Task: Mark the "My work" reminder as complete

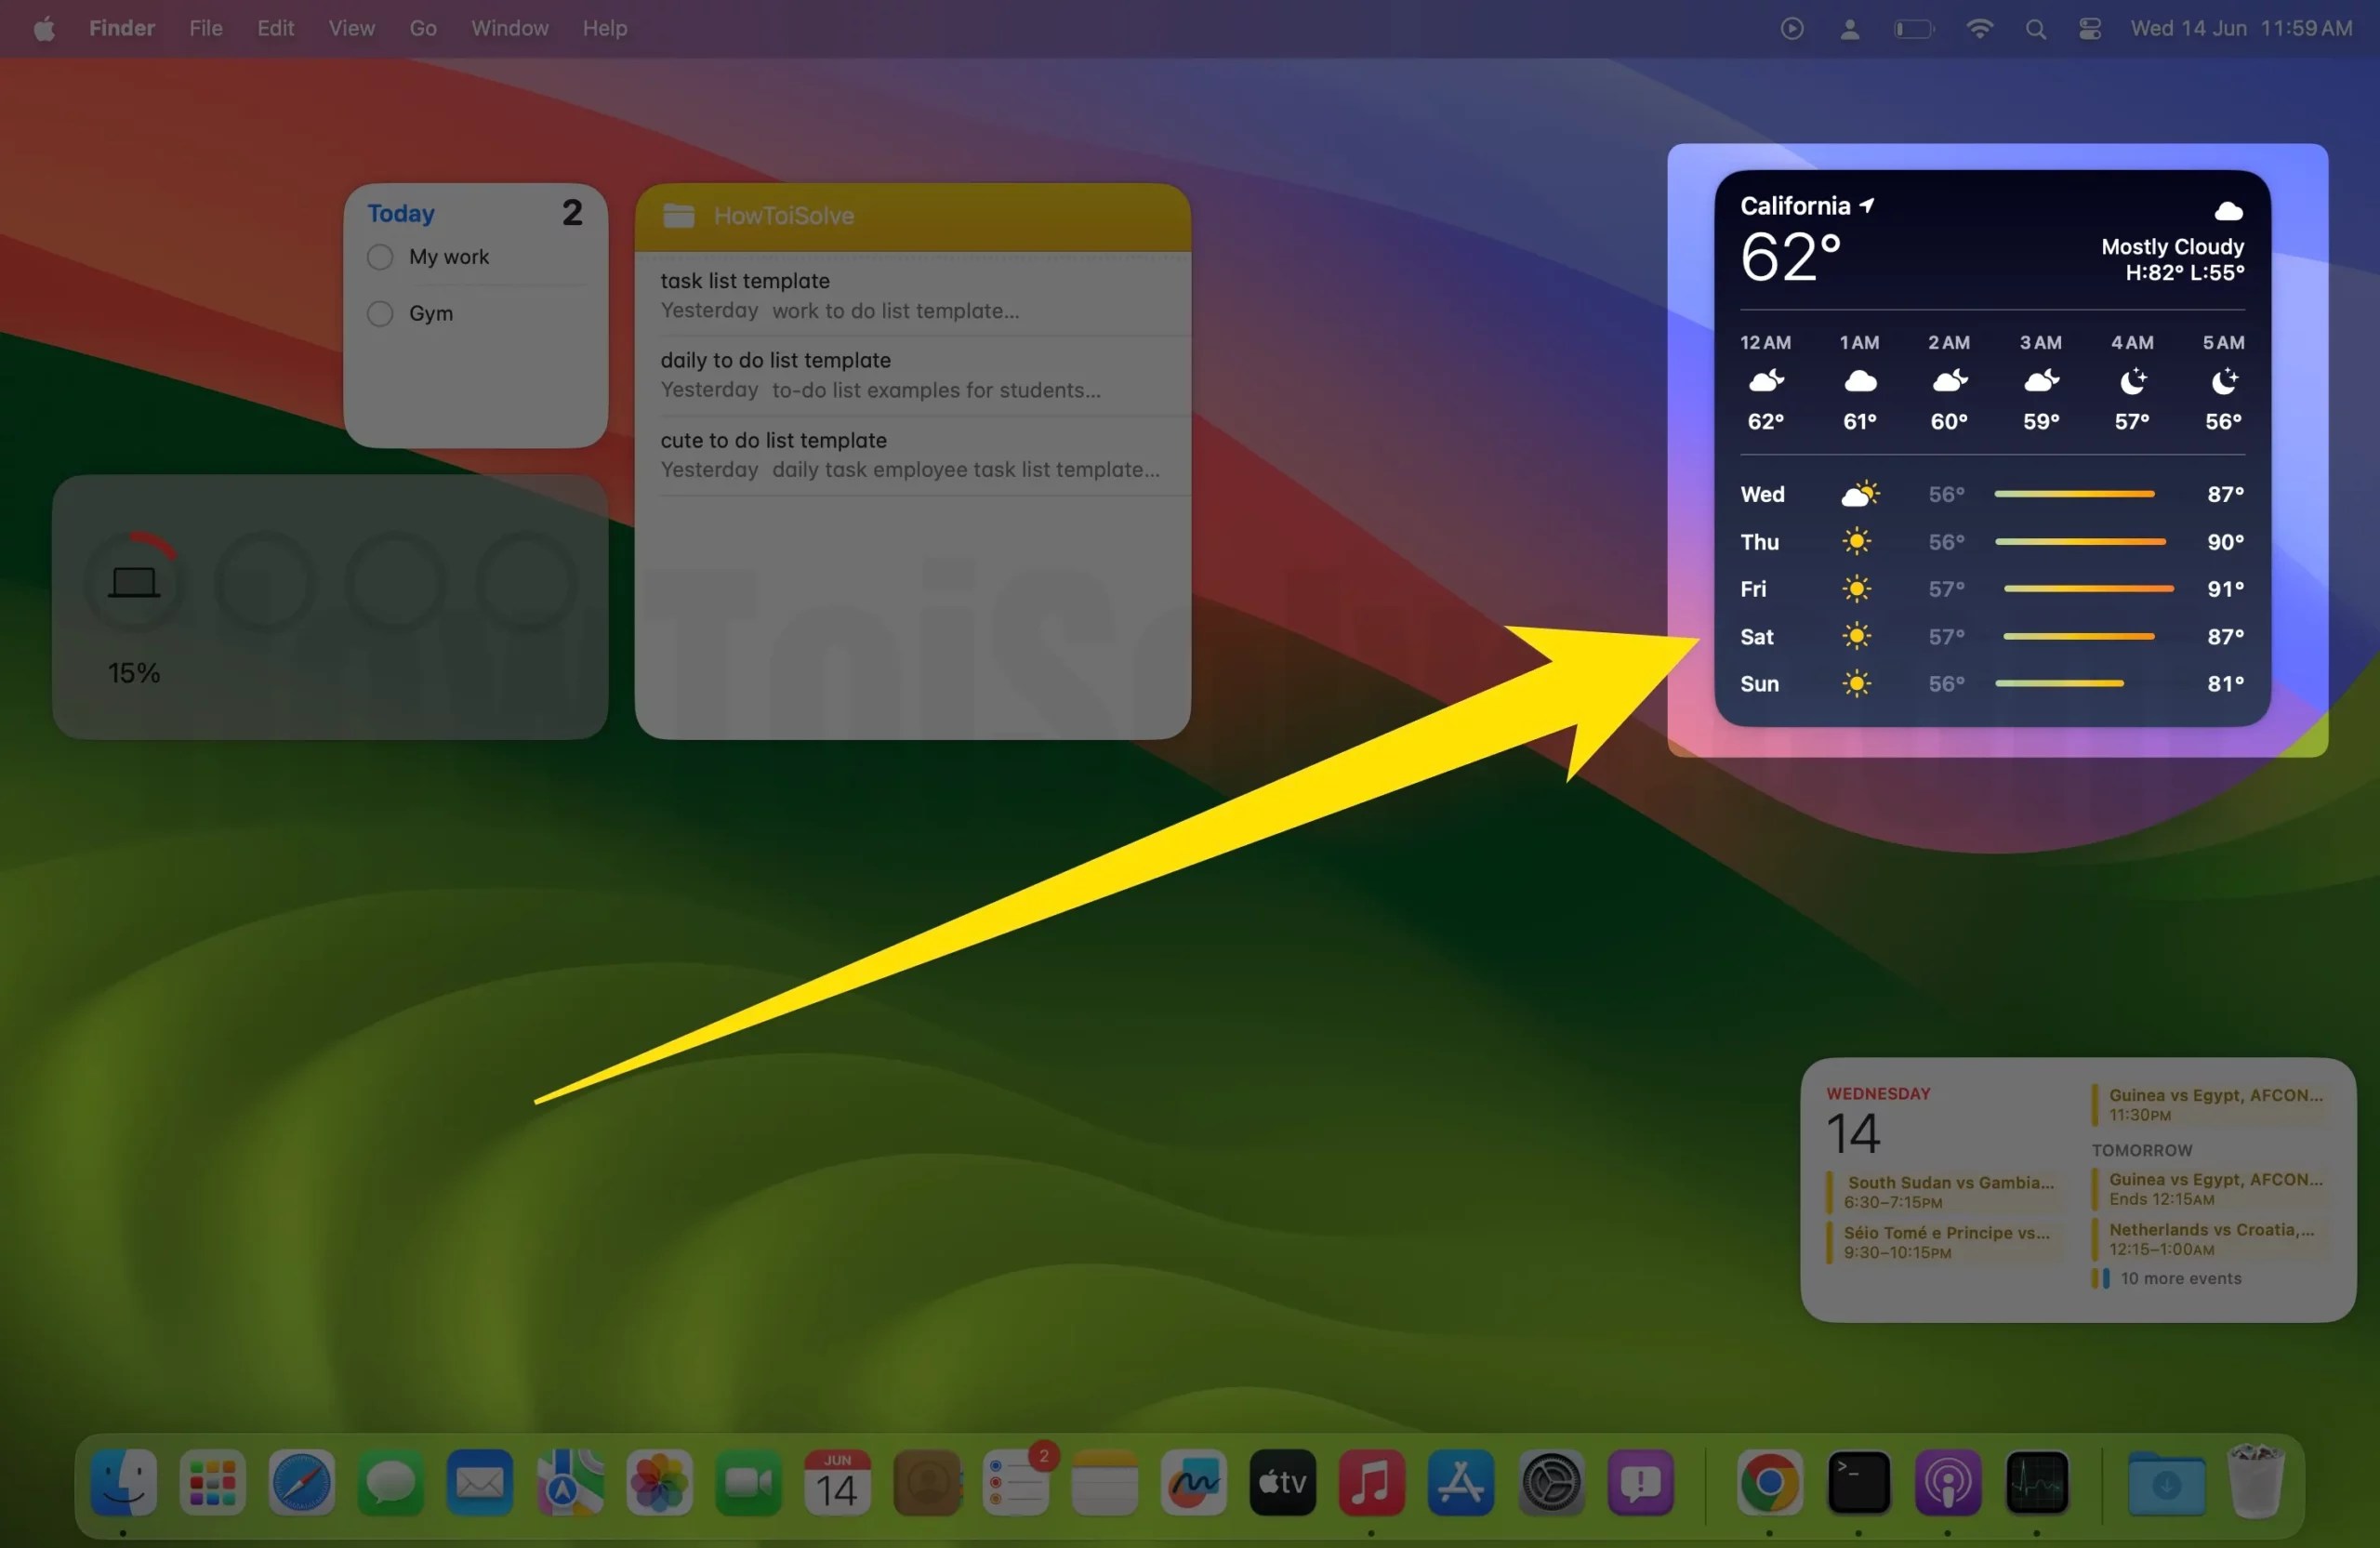Action: point(380,256)
